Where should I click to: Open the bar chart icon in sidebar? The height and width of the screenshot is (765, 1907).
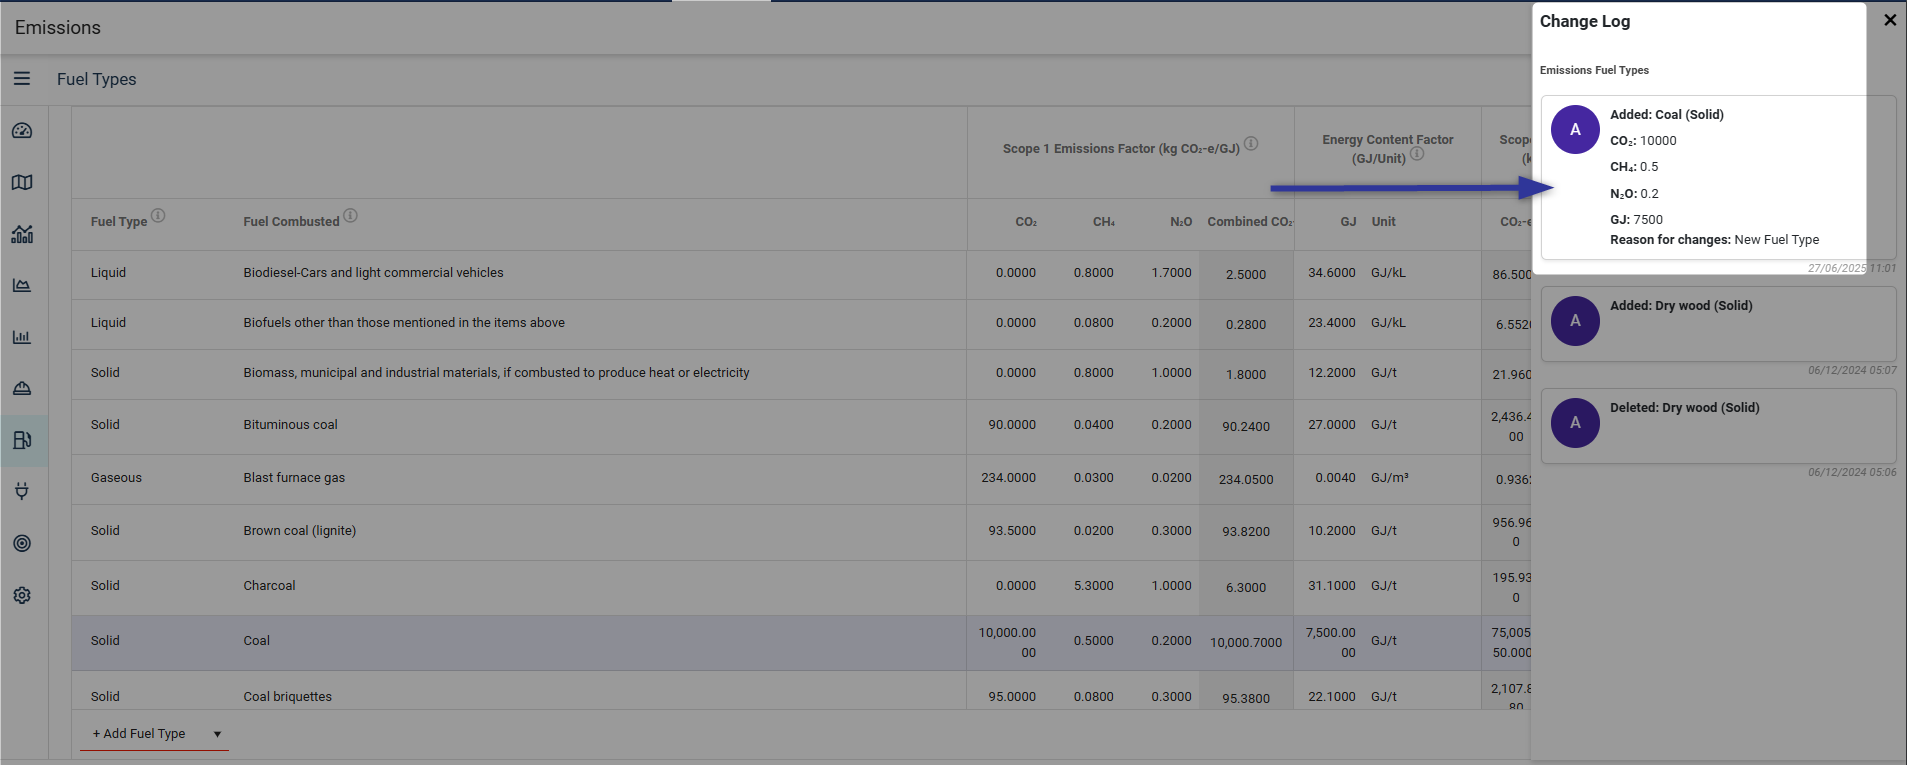(x=22, y=337)
